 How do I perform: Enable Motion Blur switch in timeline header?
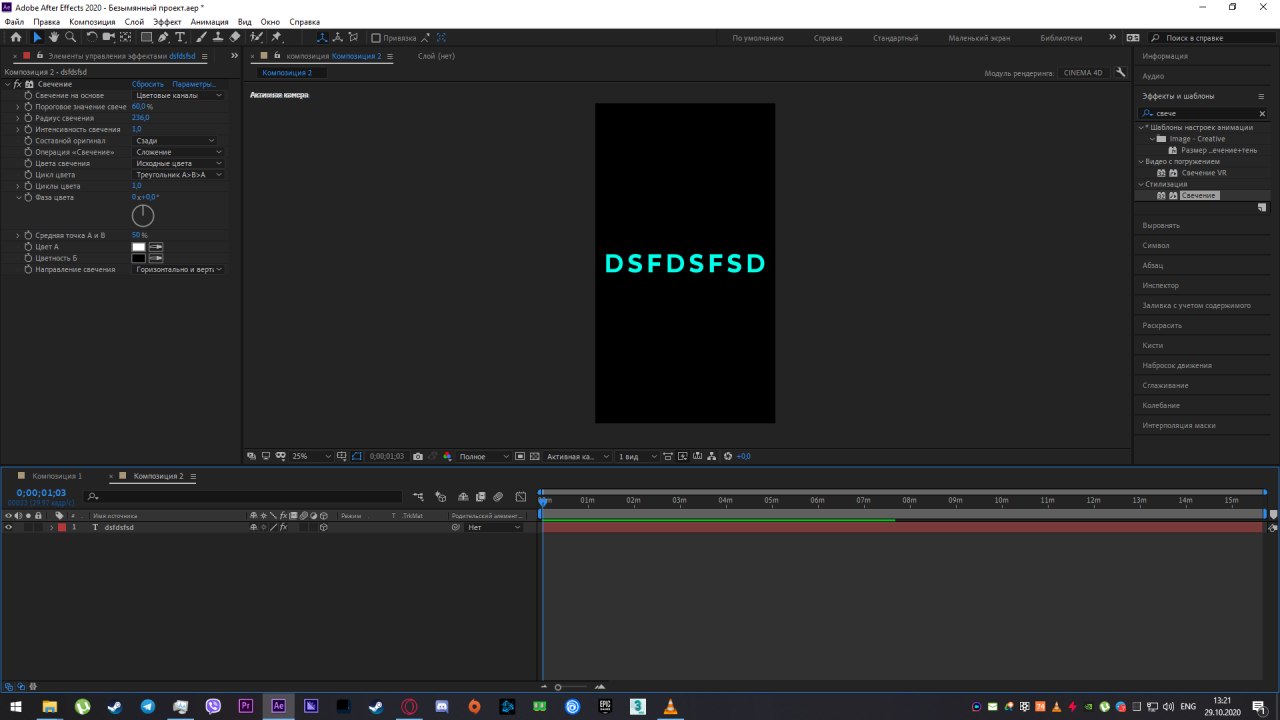point(498,496)
